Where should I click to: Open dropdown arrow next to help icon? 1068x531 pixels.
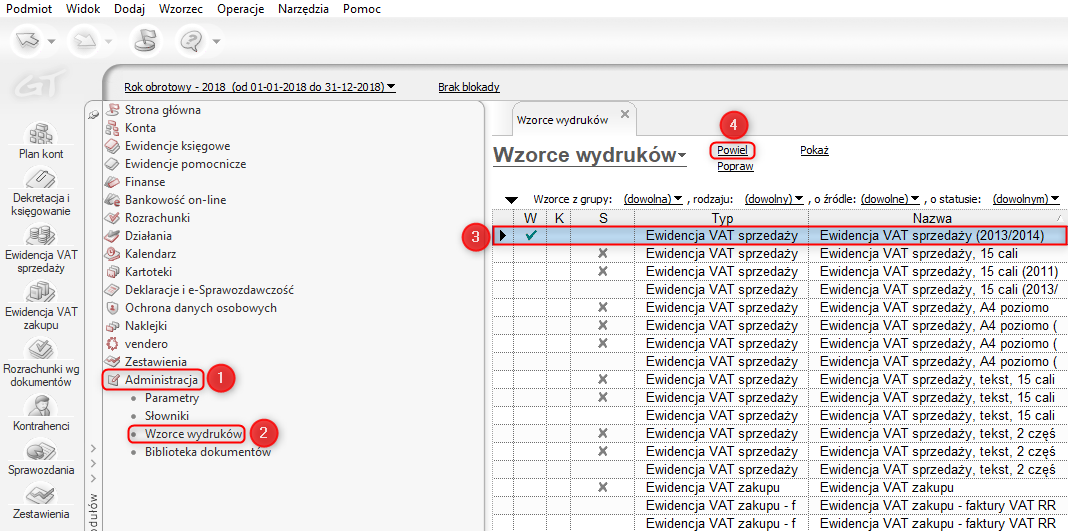217,42
